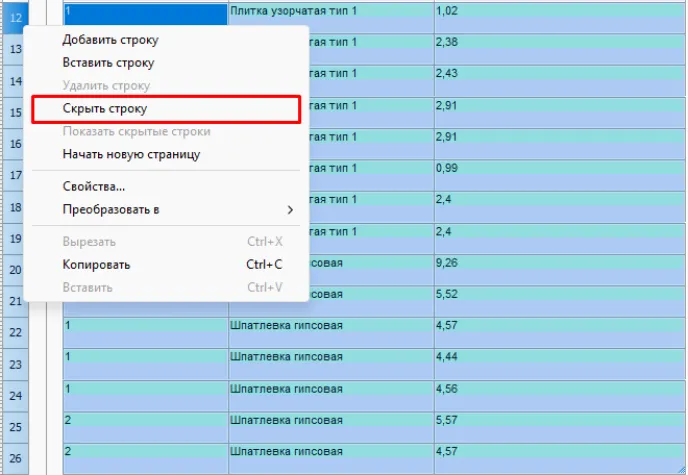Select cell with value 0,99
This screenshot has height=475, width=688.
point(558,168)
